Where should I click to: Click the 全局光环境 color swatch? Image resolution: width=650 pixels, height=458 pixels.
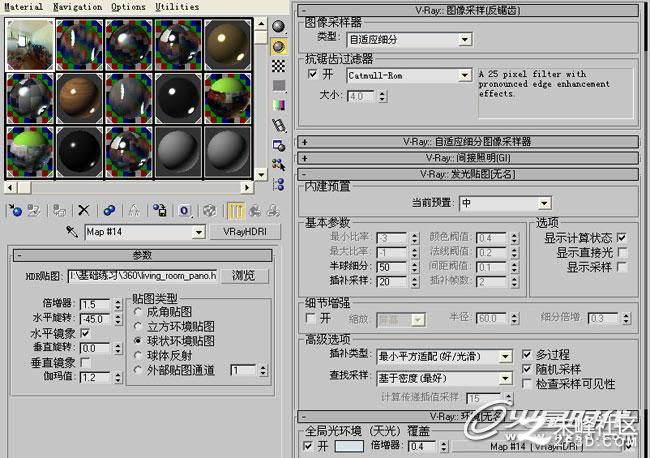pyautogui.click(x=349, y=446)
